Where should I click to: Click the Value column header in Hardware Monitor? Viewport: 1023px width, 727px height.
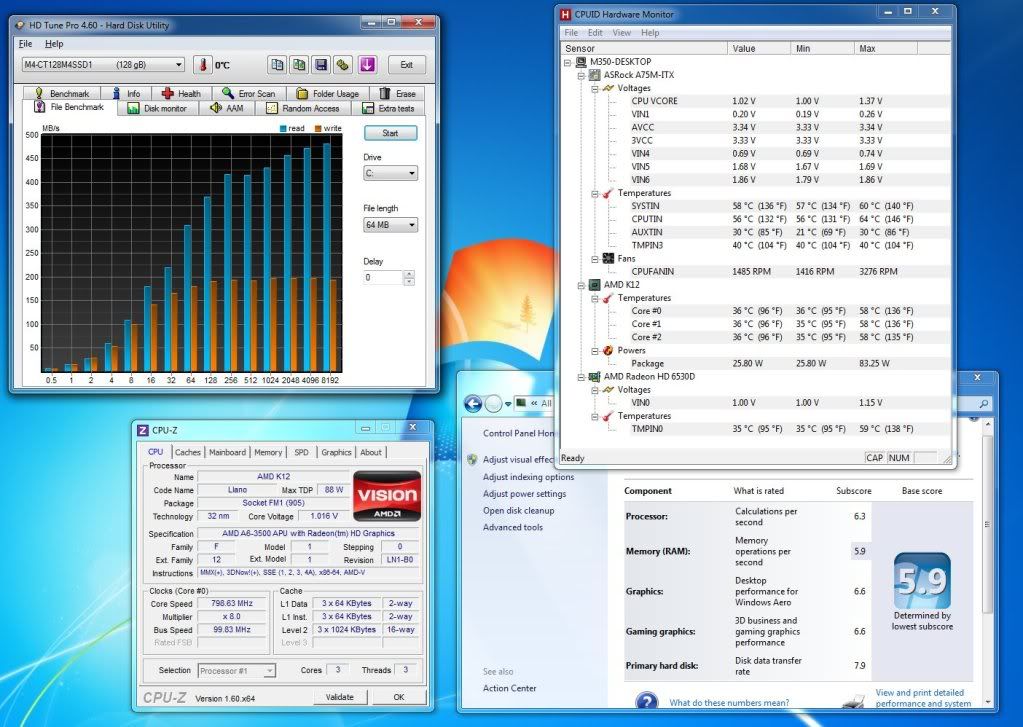(x=759, y=48)
